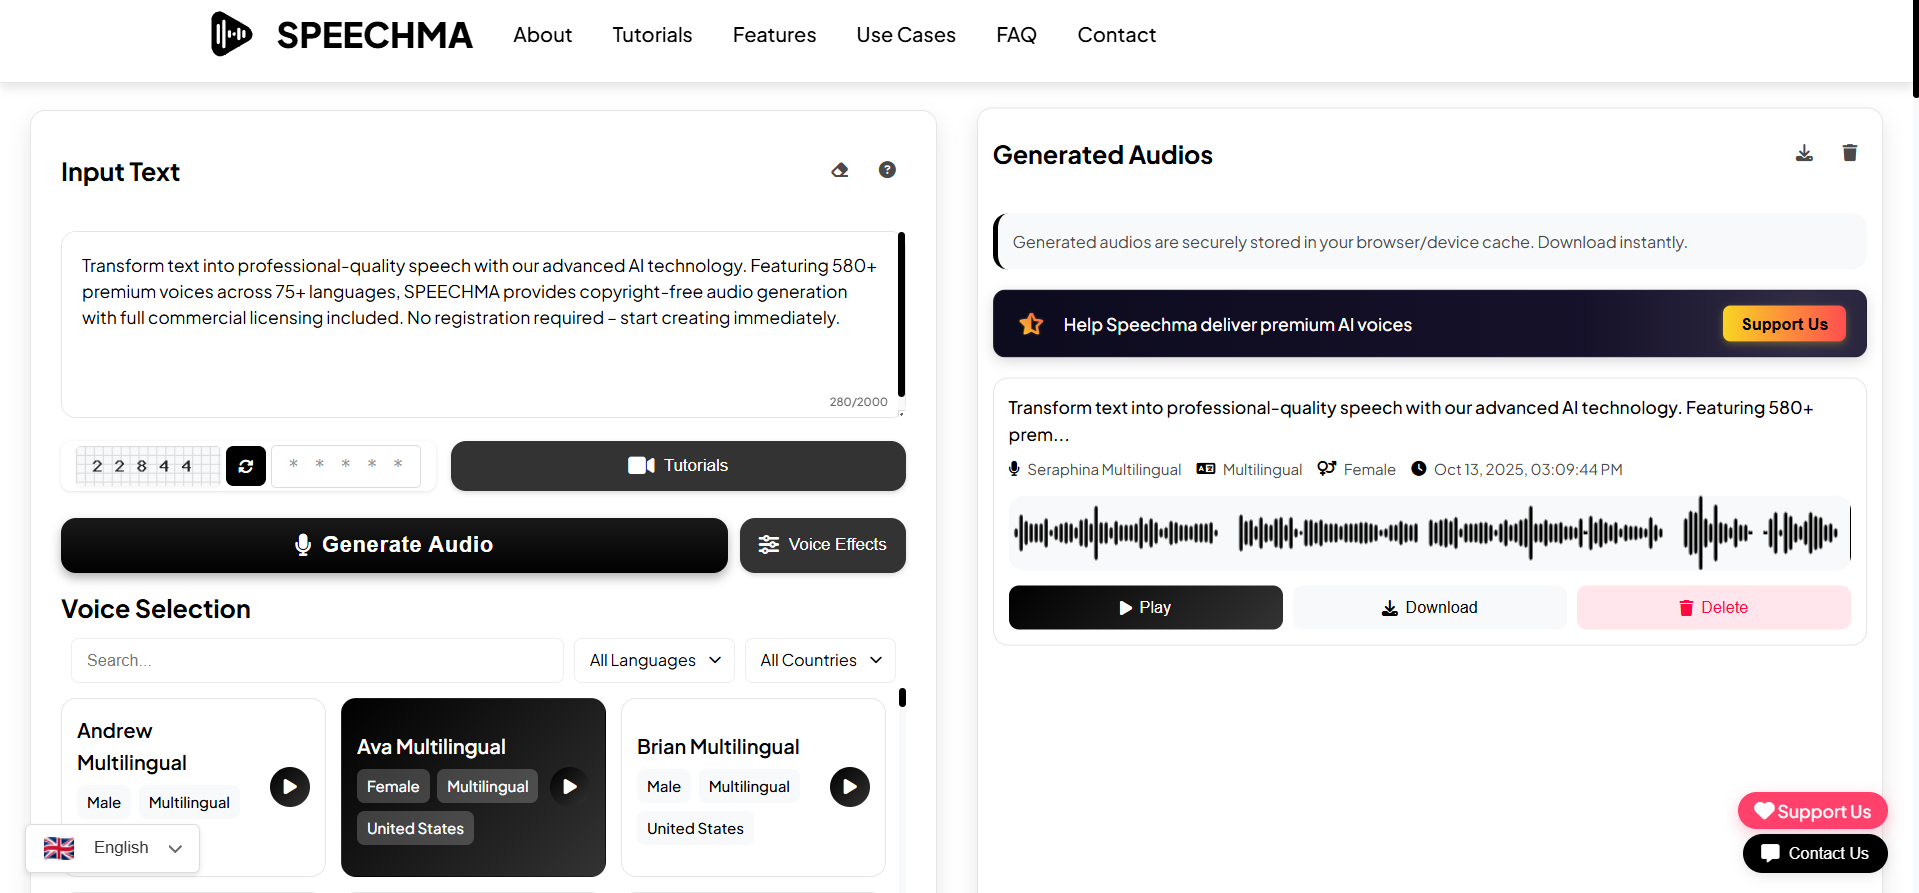Viewport: 1919px width, 893px height.
Task: Go to Tutorials in navigation bar
Action: pos(652,35)
